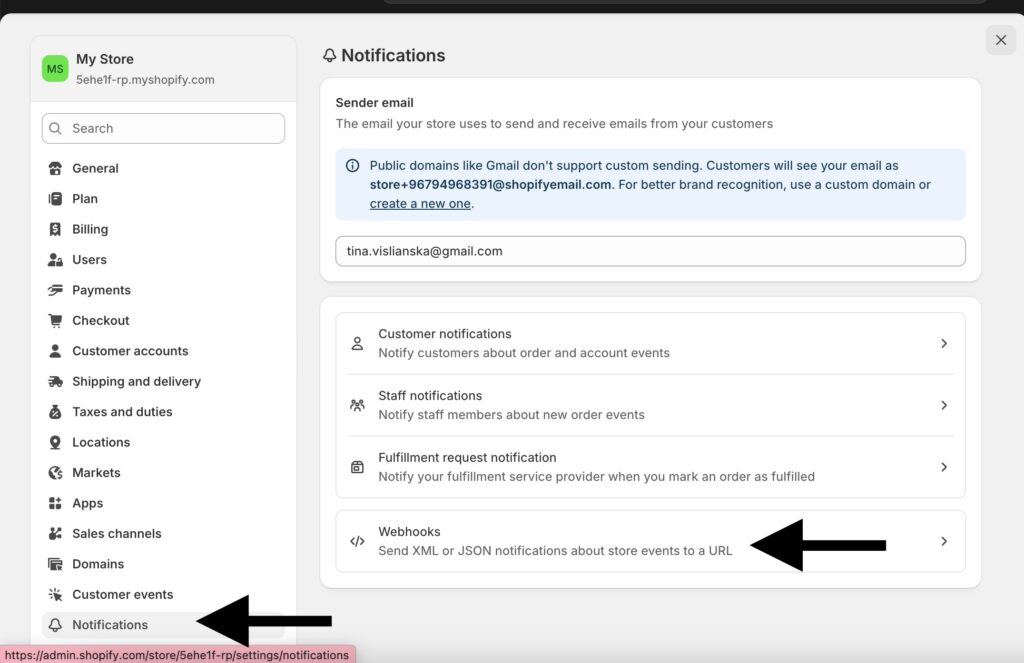1024x663 pixels.
Task: Expand Fulfillment request notification chevron
Action: pos(944,467)
